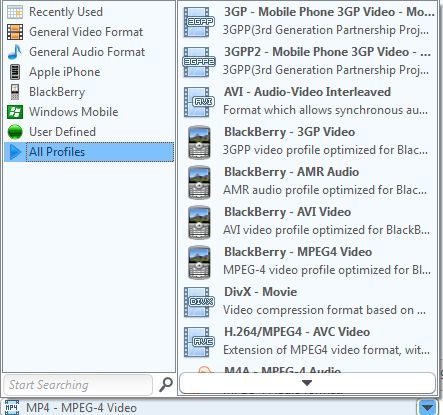Select General Audio Format category
Screen dimensions: 443x415
pyautogui.click(x=89, y=52)
